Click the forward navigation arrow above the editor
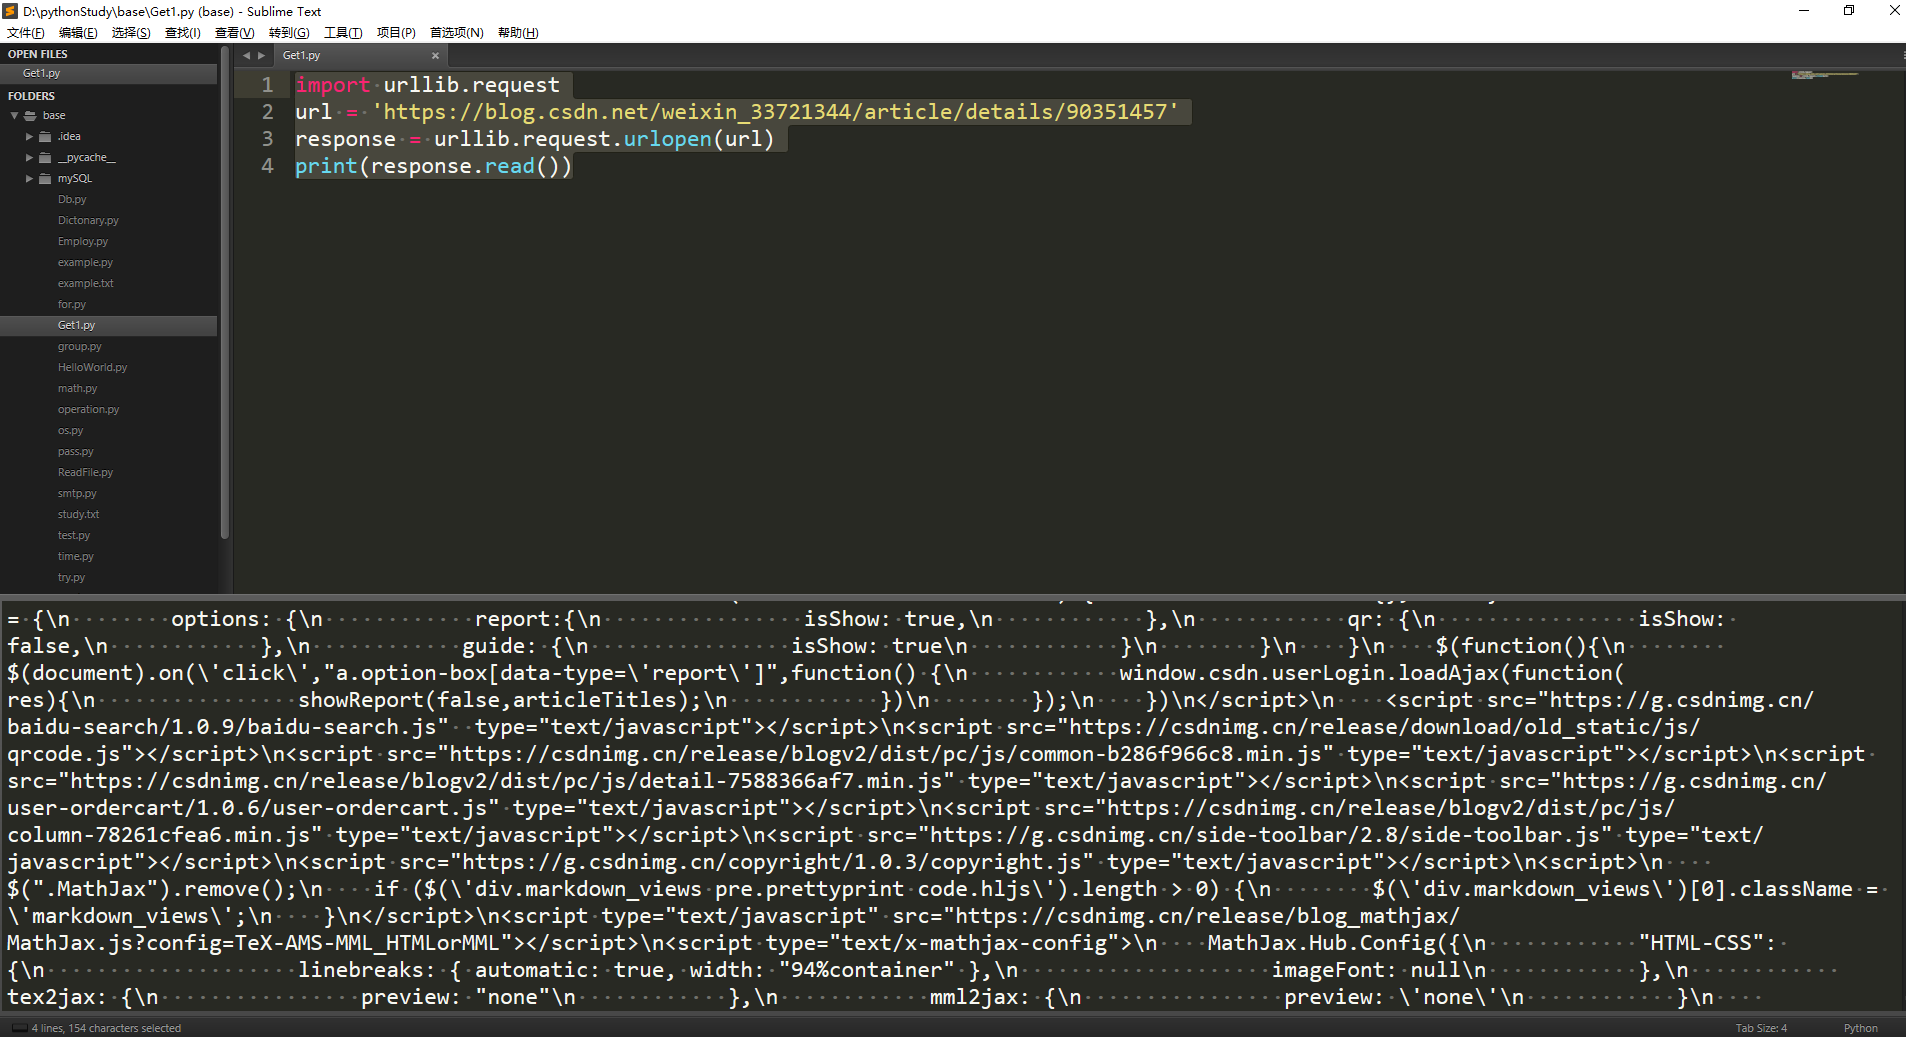 point(262,55)
